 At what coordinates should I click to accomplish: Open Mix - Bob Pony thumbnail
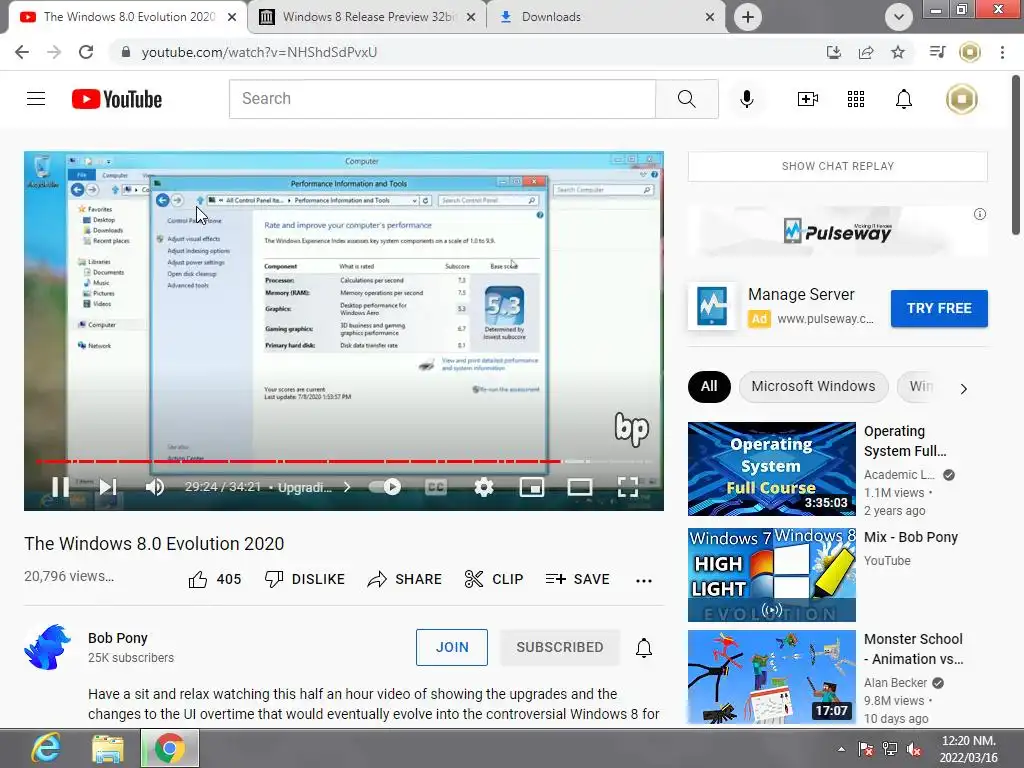click(771, 575)
